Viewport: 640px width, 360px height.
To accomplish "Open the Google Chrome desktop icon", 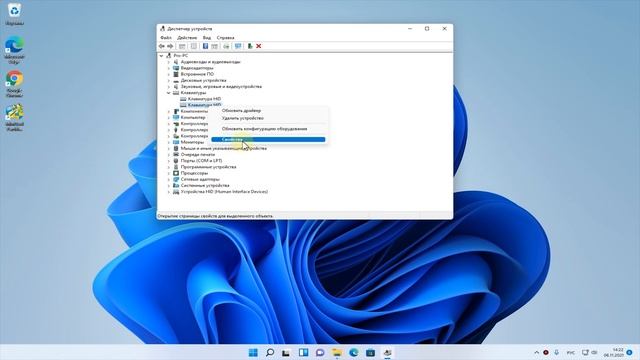I will click(x=14, y=84).
